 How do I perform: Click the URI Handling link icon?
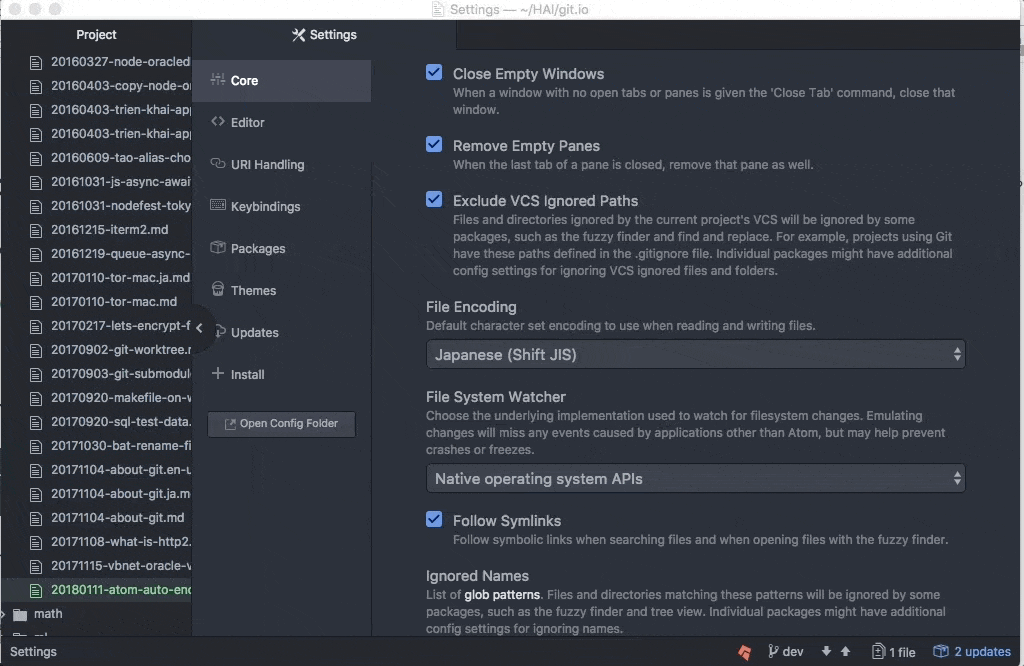point(217,163)
